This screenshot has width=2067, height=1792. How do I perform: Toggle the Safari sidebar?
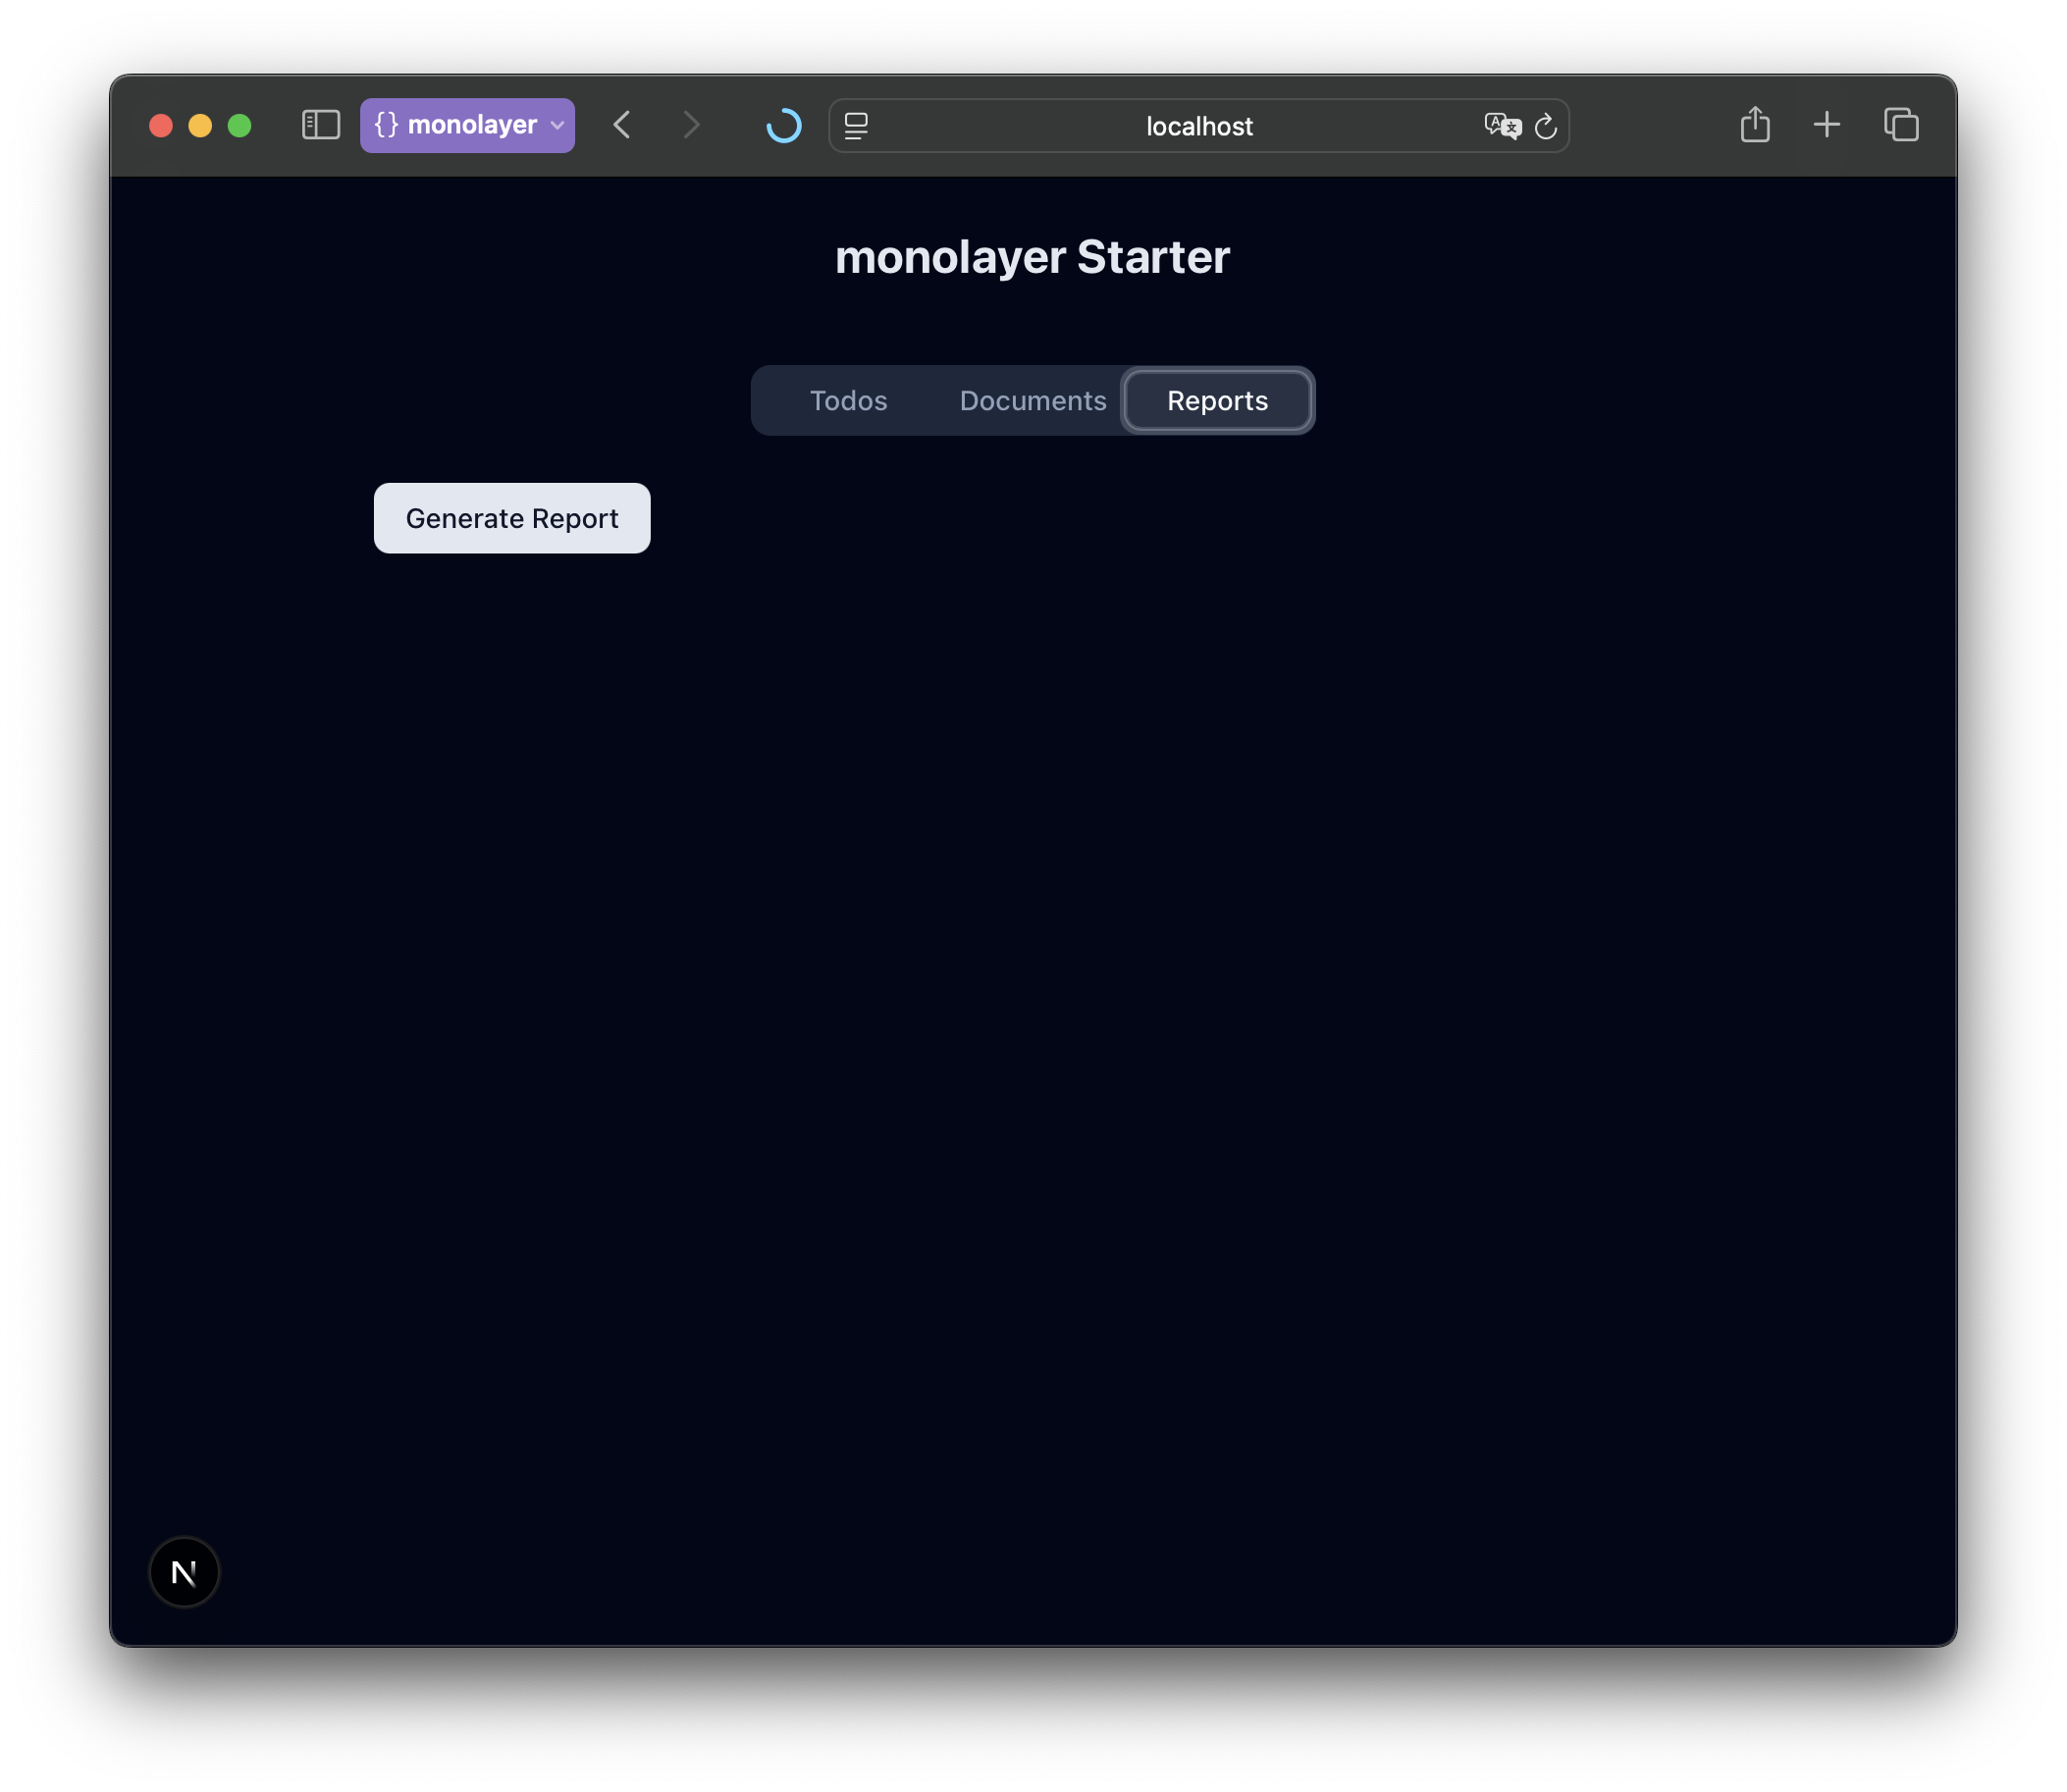click(x=320, y=125)
